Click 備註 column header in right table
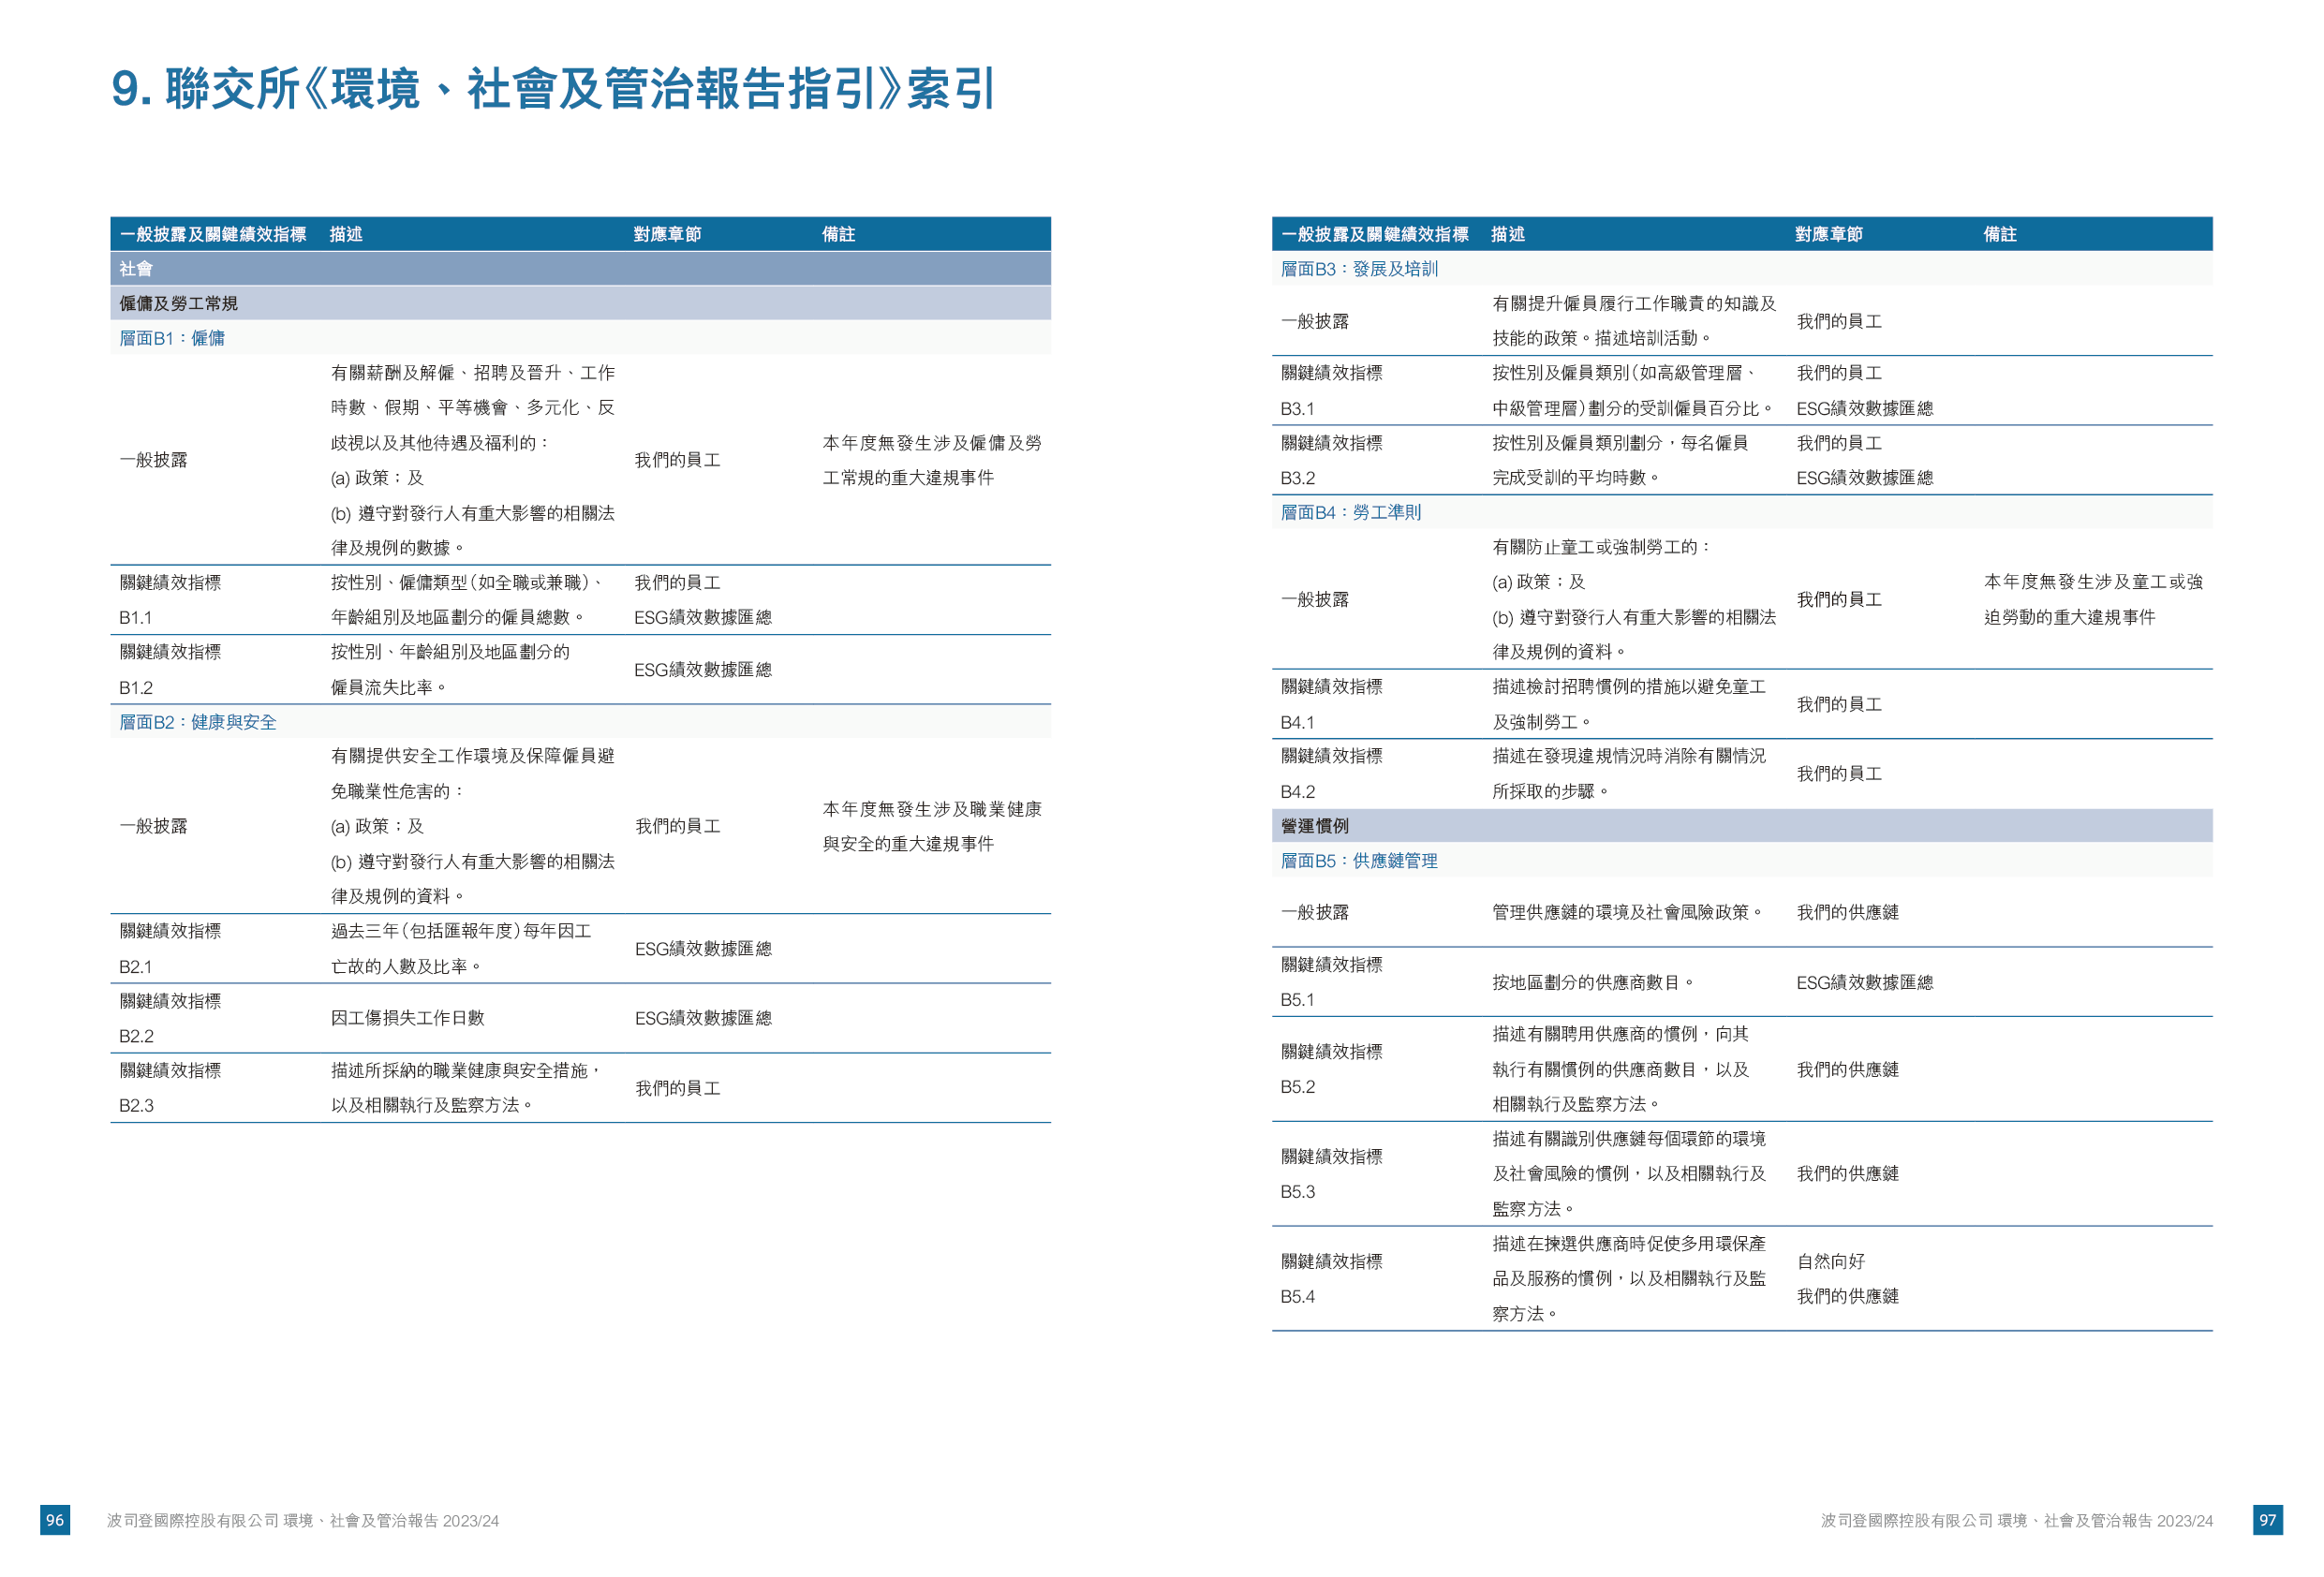 pos(2000,234)
